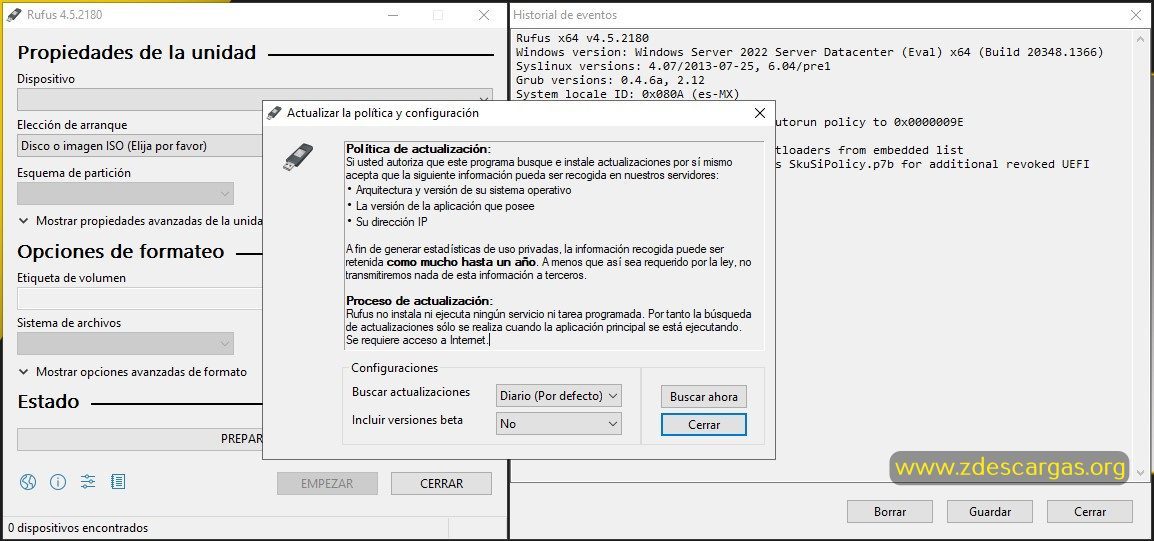Minimize the Rufus main window
1154x541 pixels.
(393, 15)
